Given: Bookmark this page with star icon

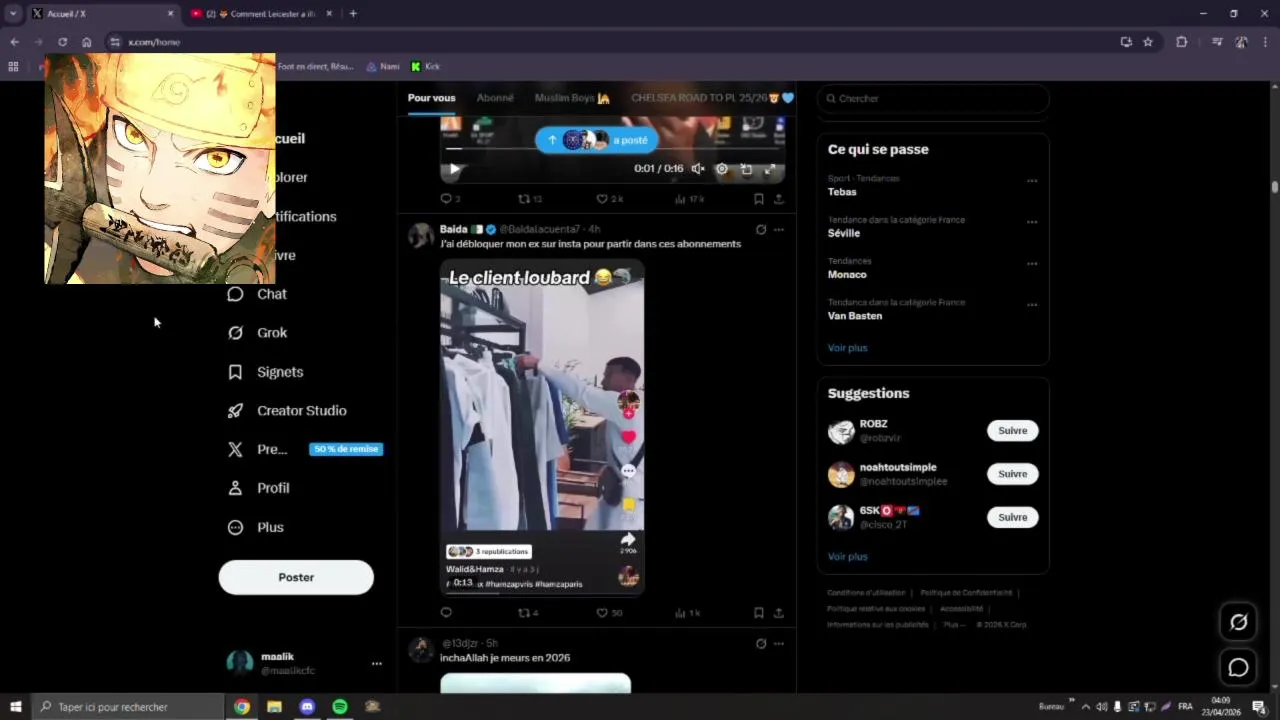Looking at the screenshot, I should pyautogui.click(x=1148, y=42).
